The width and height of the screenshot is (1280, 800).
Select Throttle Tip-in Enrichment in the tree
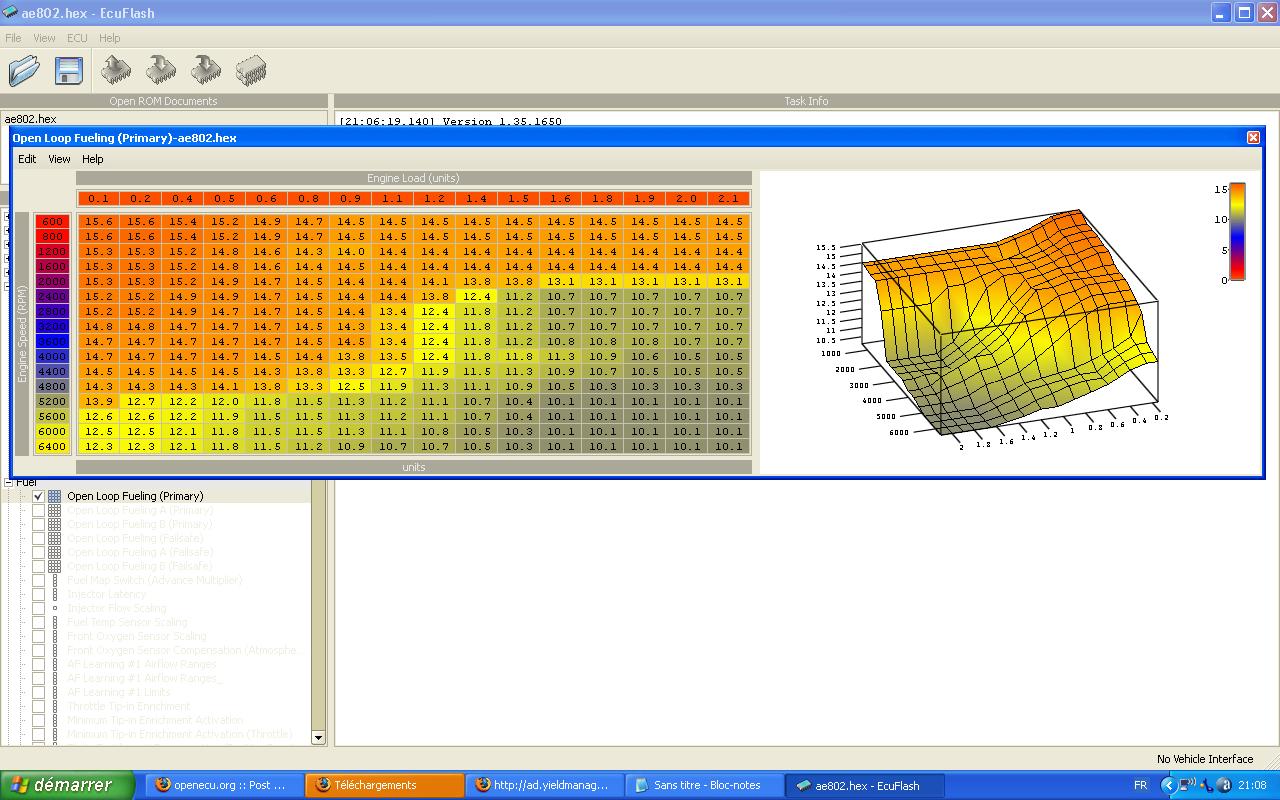129,706
